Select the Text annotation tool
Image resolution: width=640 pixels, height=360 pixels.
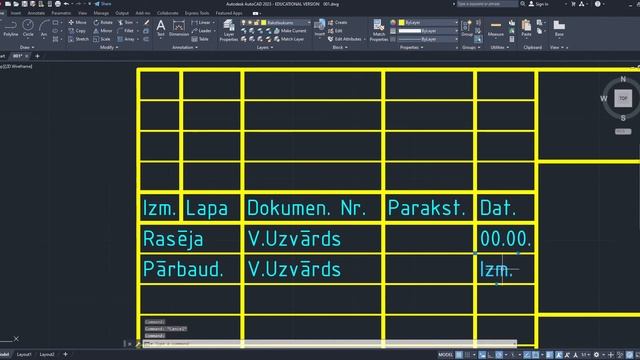tap(161, 28)
